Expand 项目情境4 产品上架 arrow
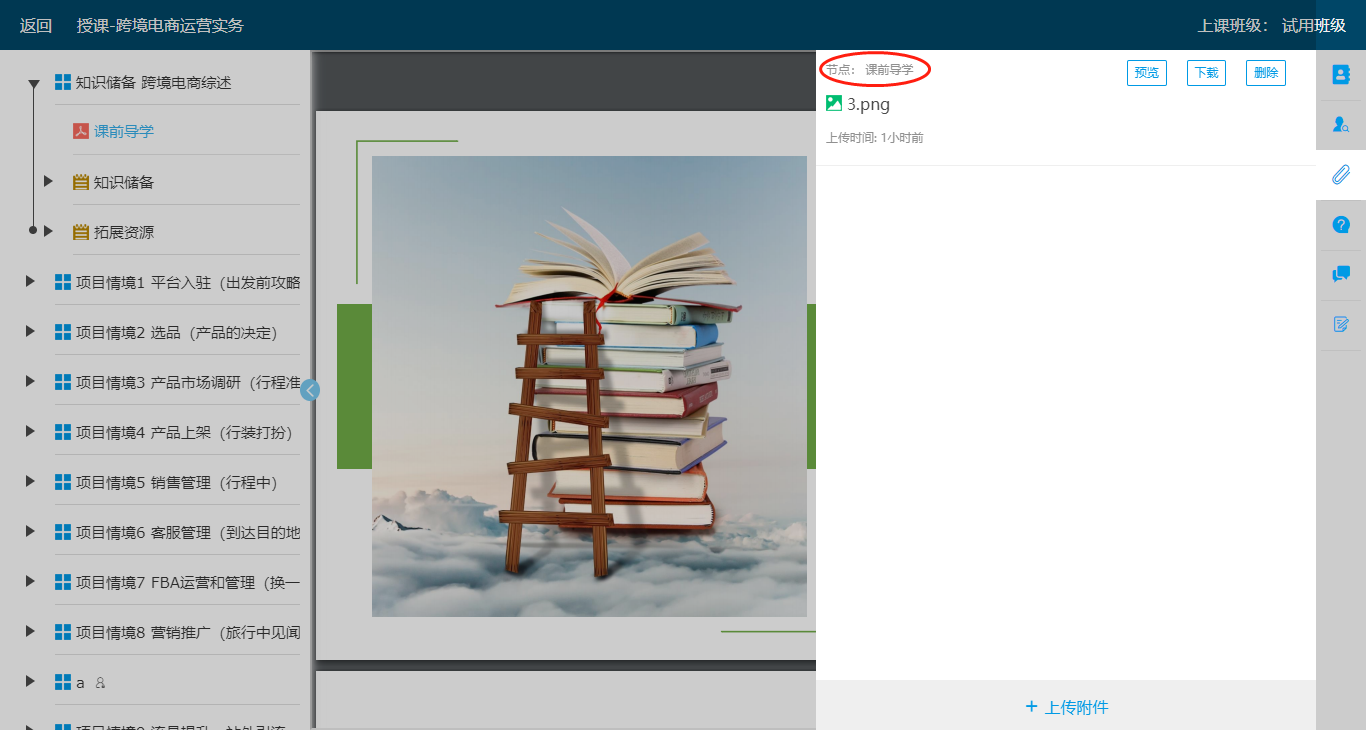Viewport: 1366px width, 730px height. pyautogui.click(x=30, y=431)
